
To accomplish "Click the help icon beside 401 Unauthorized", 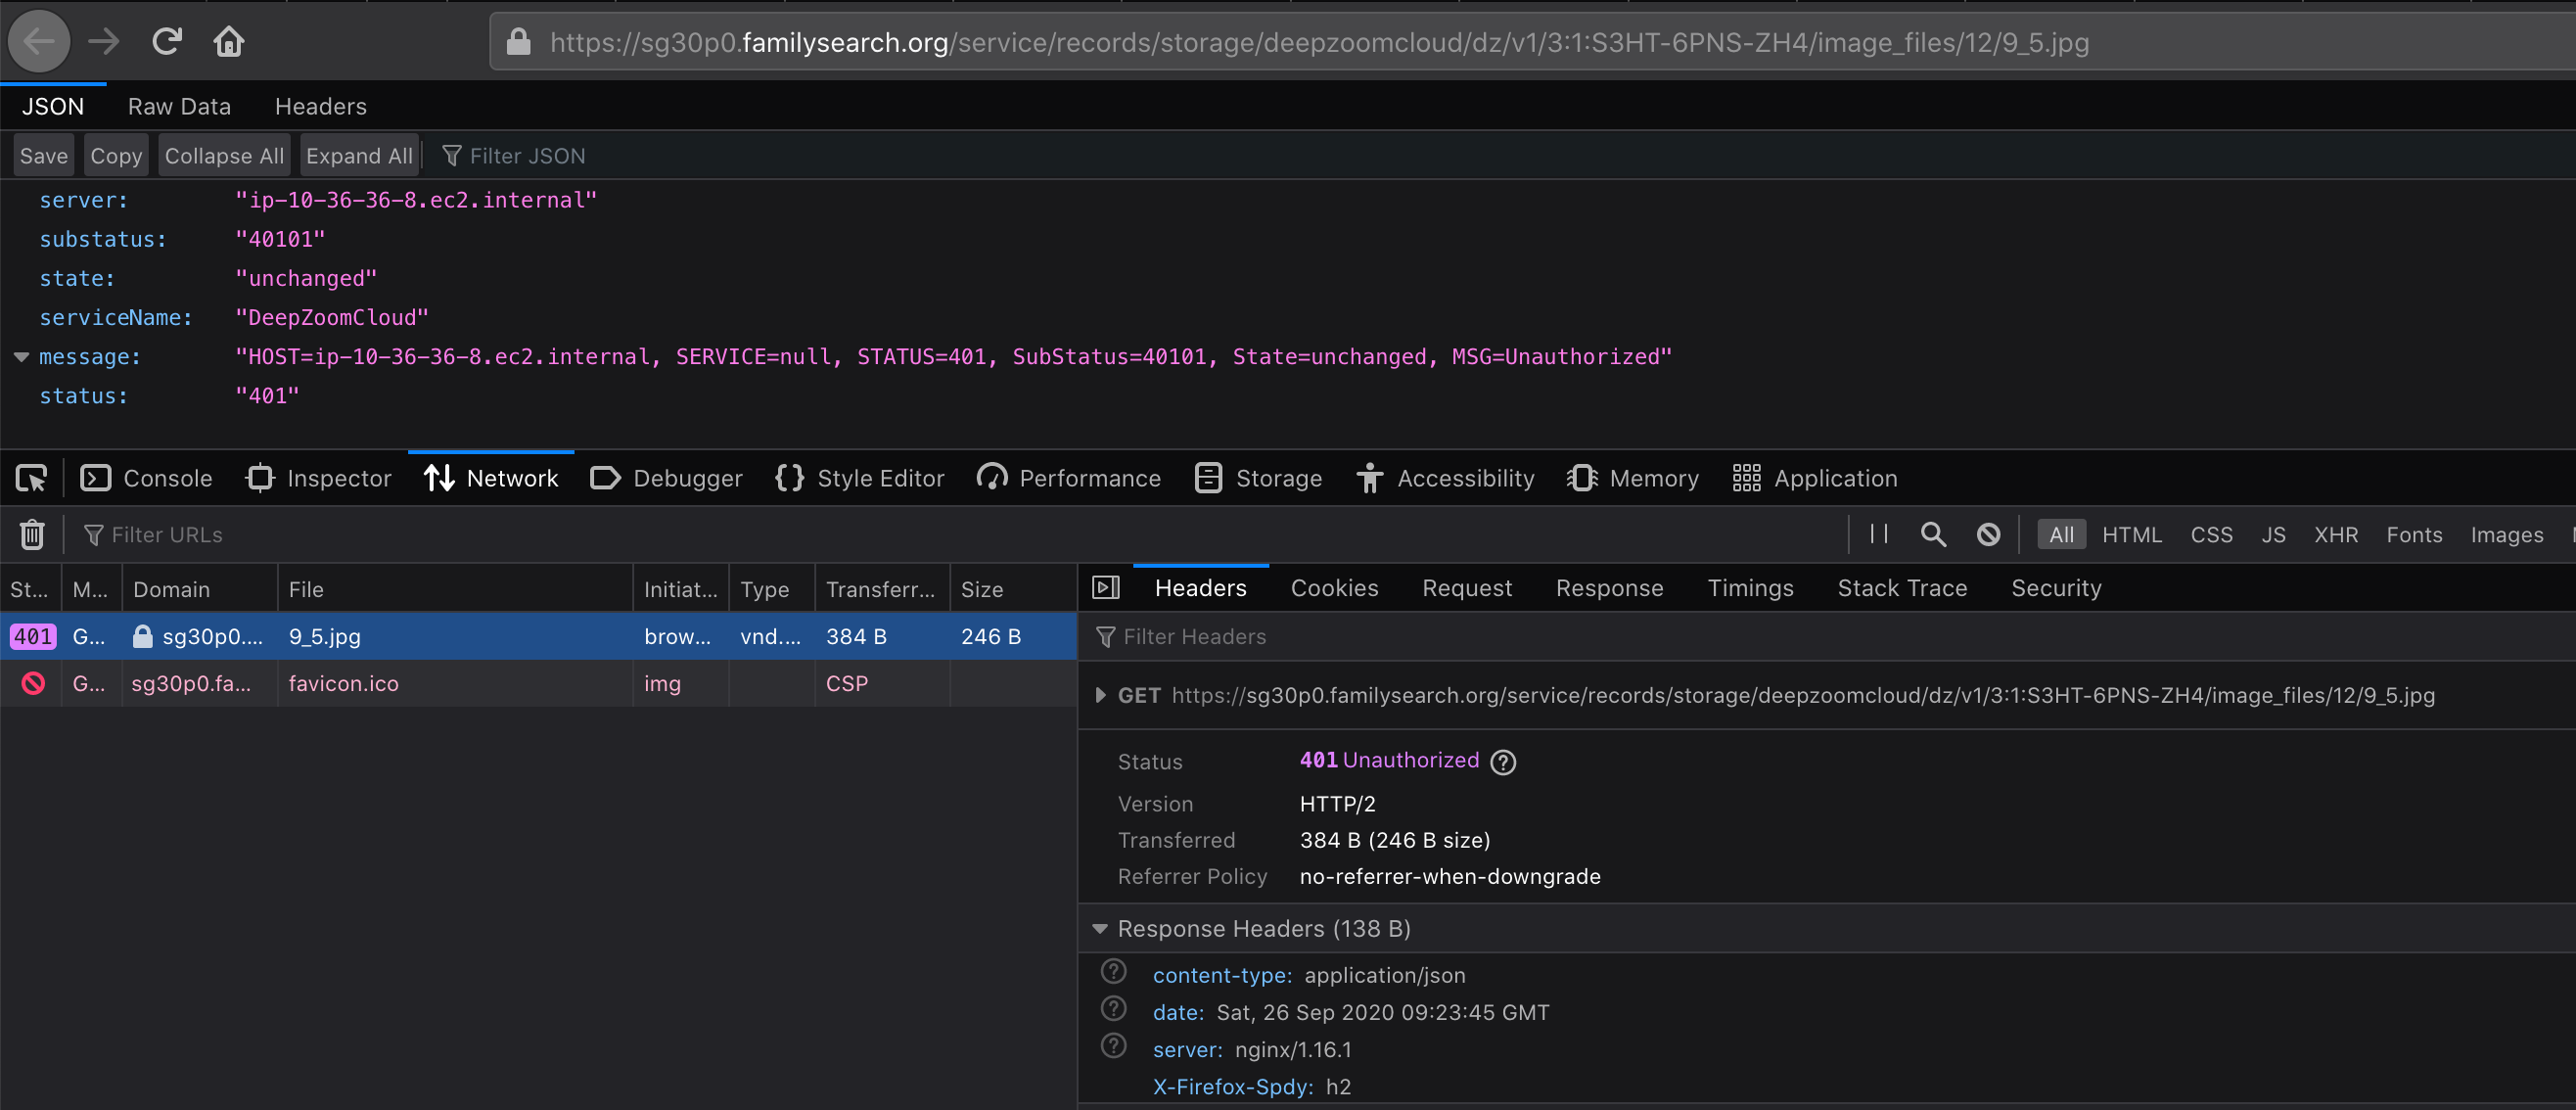I will (1502, 762).
